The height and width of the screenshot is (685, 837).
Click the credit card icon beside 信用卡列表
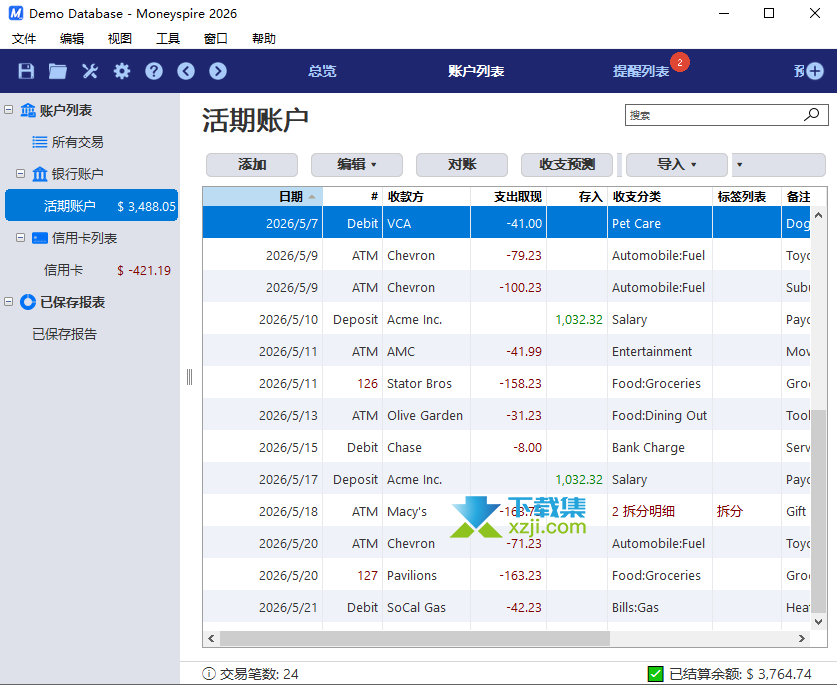click(40, 238)
